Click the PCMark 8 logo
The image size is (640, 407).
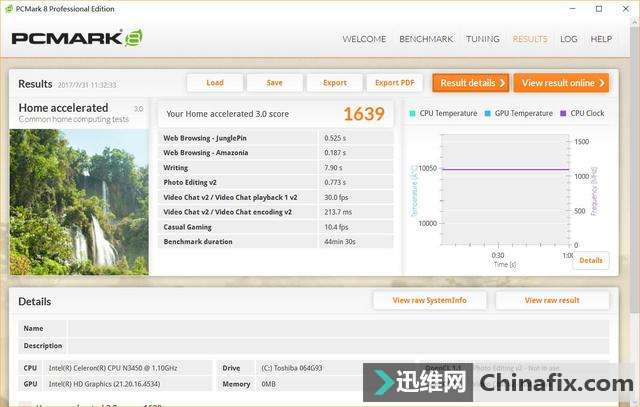[77, 39]
